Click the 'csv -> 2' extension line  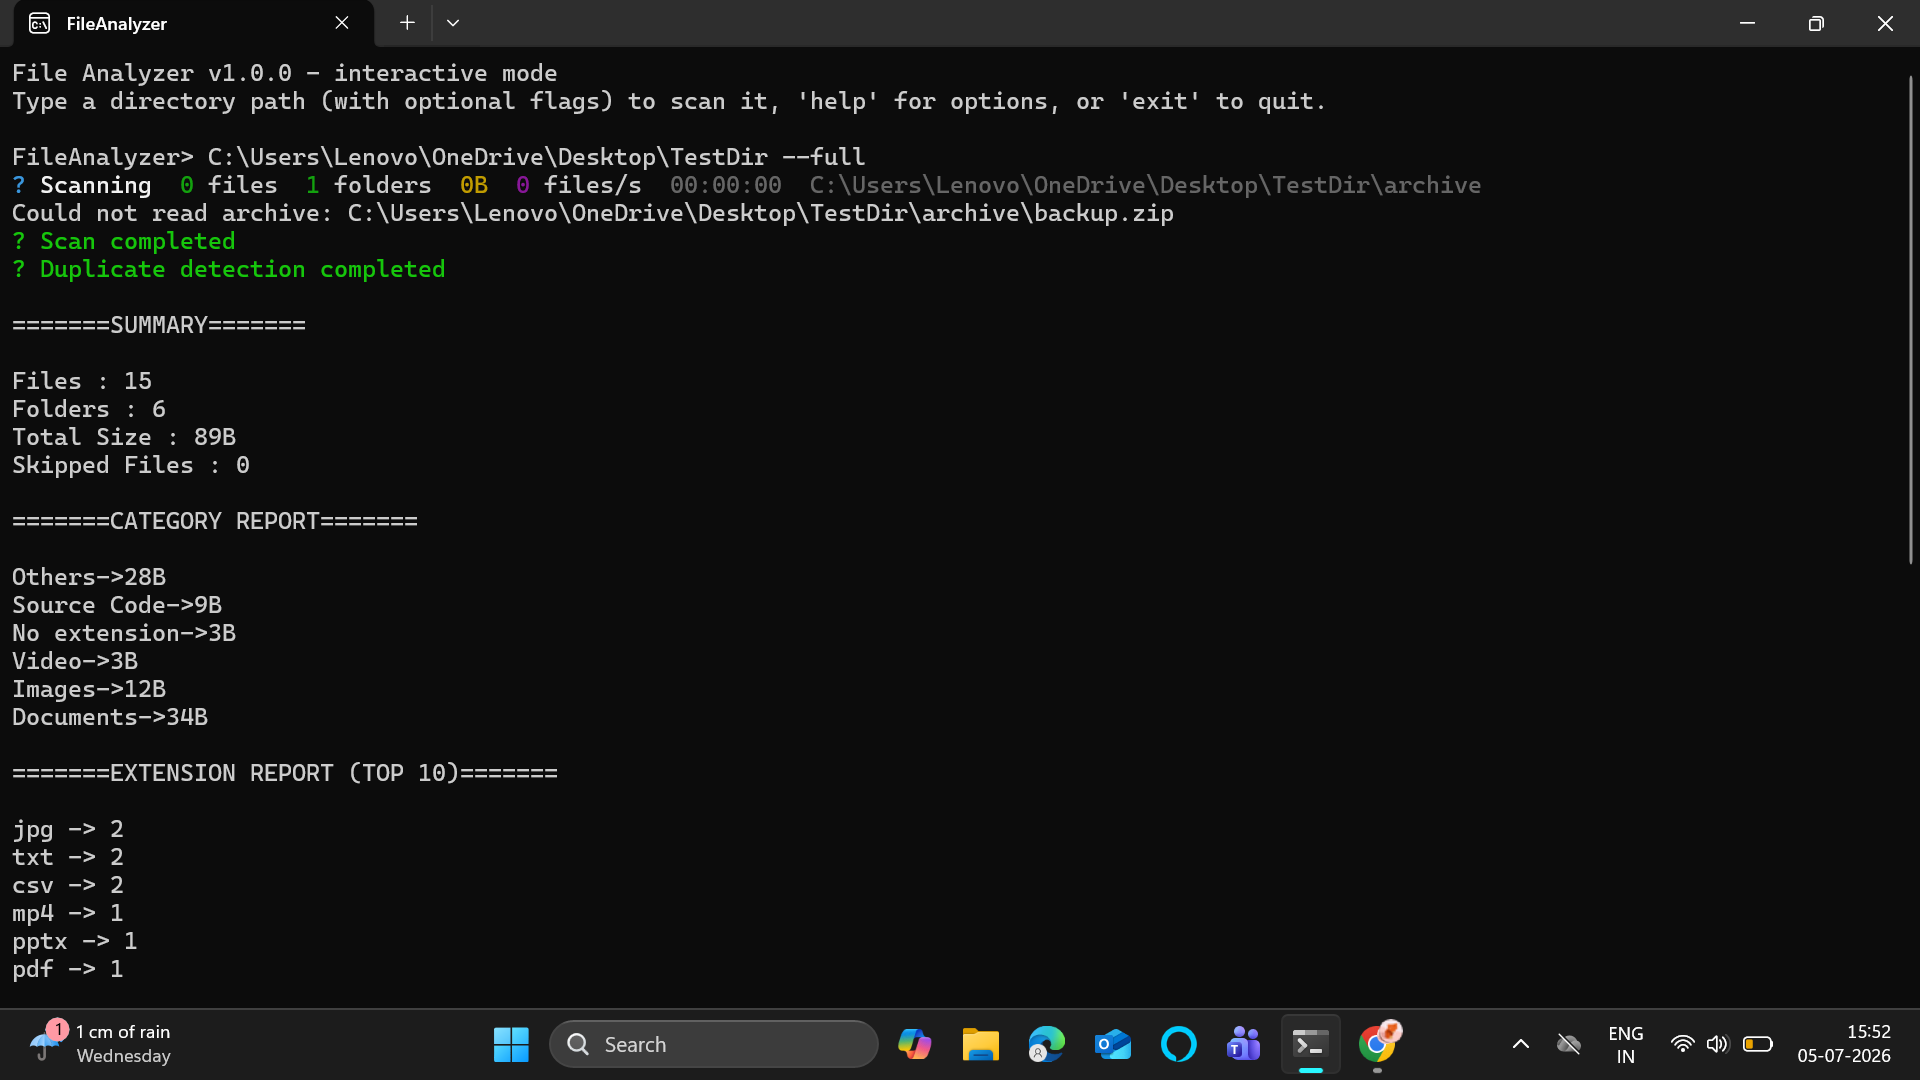pyautogui.click(x=68, y=885)
